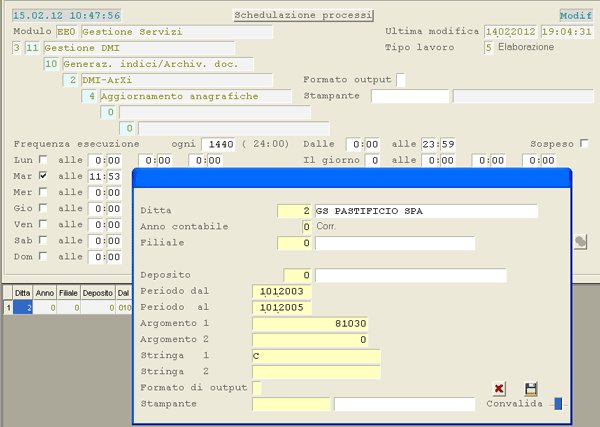Click the Formato di output box in dialog

[x=257, y=388]
